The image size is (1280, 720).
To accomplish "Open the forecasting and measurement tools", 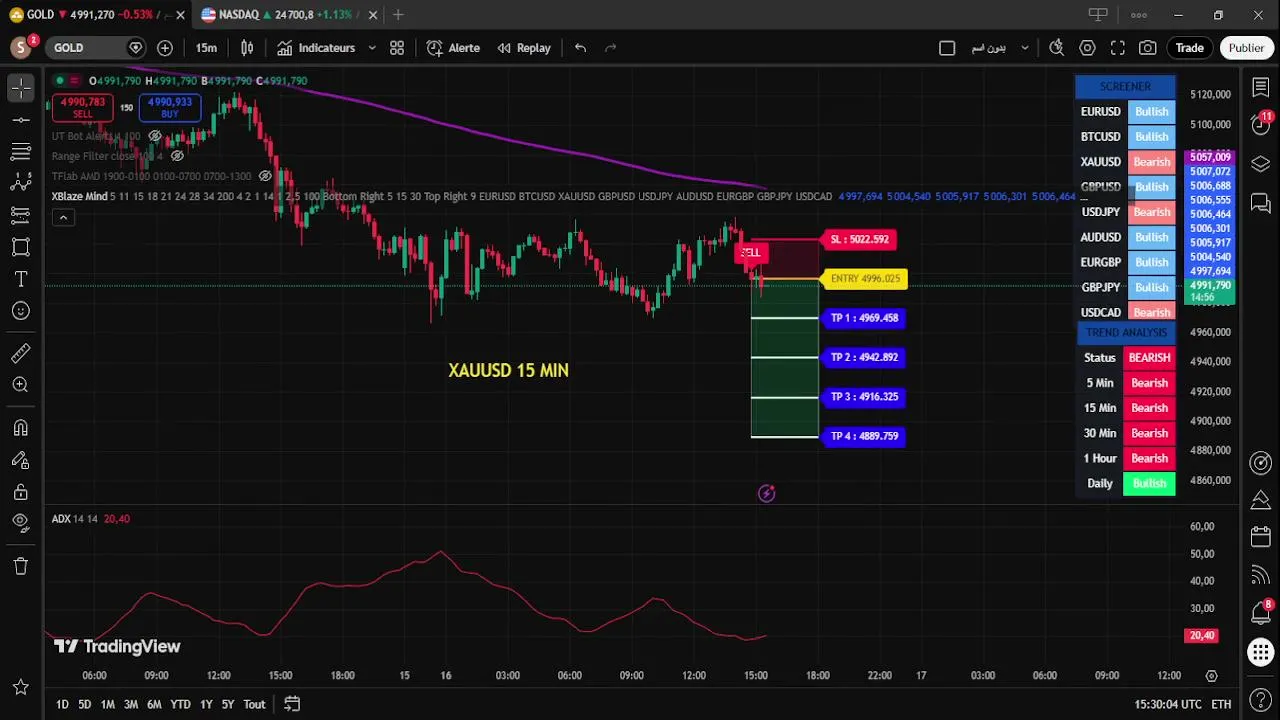I will [x=20, y=215].
